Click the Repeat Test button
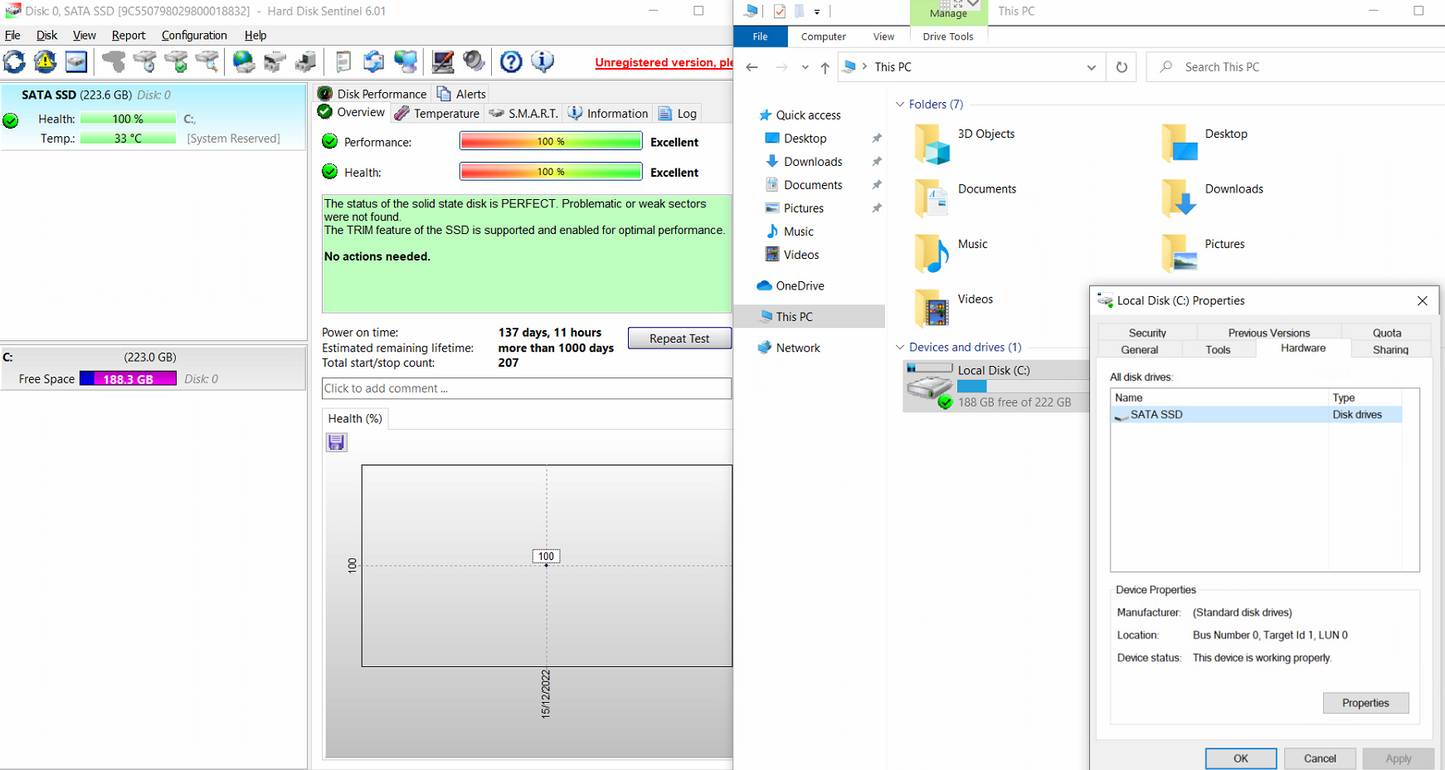 pyautogui.click(x=679, y=338)
